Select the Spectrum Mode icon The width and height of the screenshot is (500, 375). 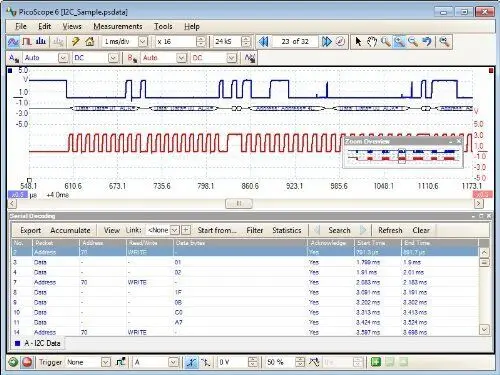coord(41,42)
